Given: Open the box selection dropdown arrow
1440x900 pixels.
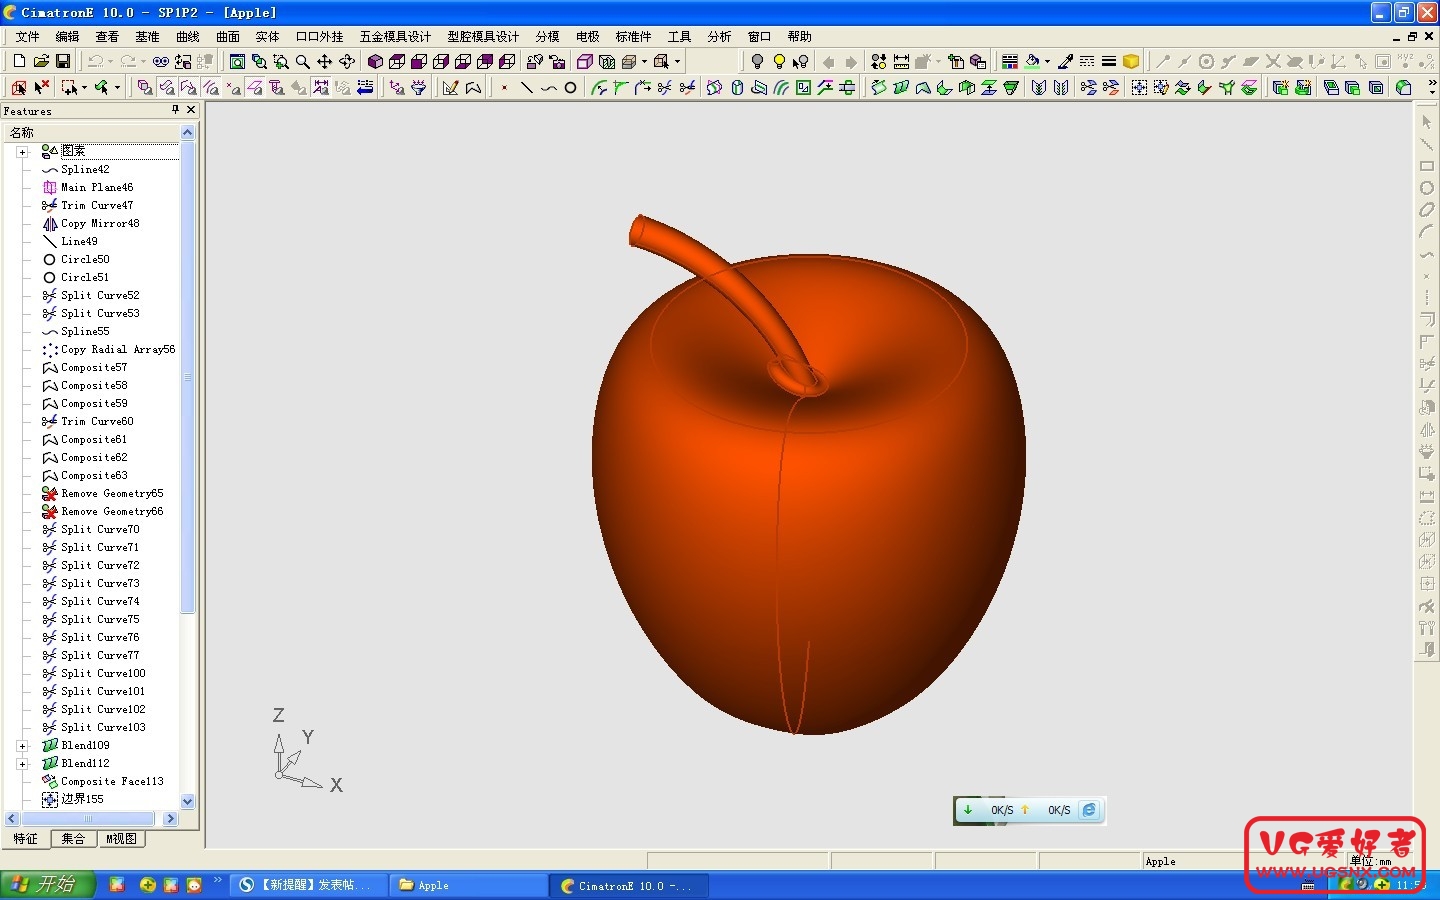Looking at the screenshot, I should pyautogui.click(x=84, y=88).
